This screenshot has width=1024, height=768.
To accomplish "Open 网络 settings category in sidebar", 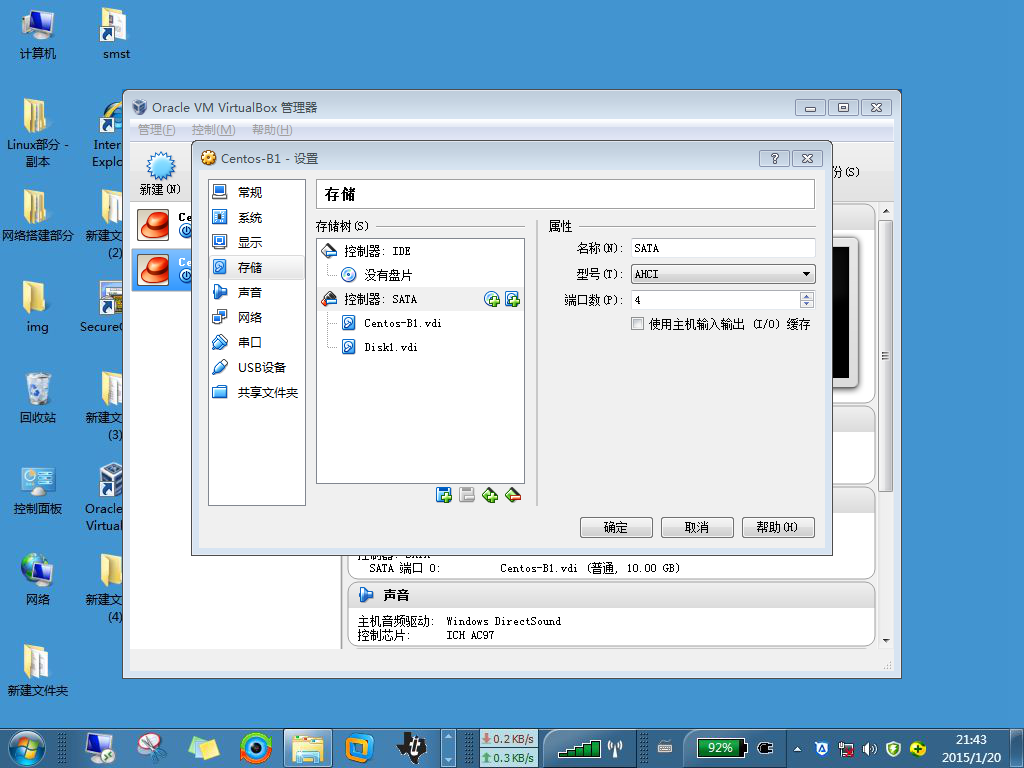I will tap(257, 317).
